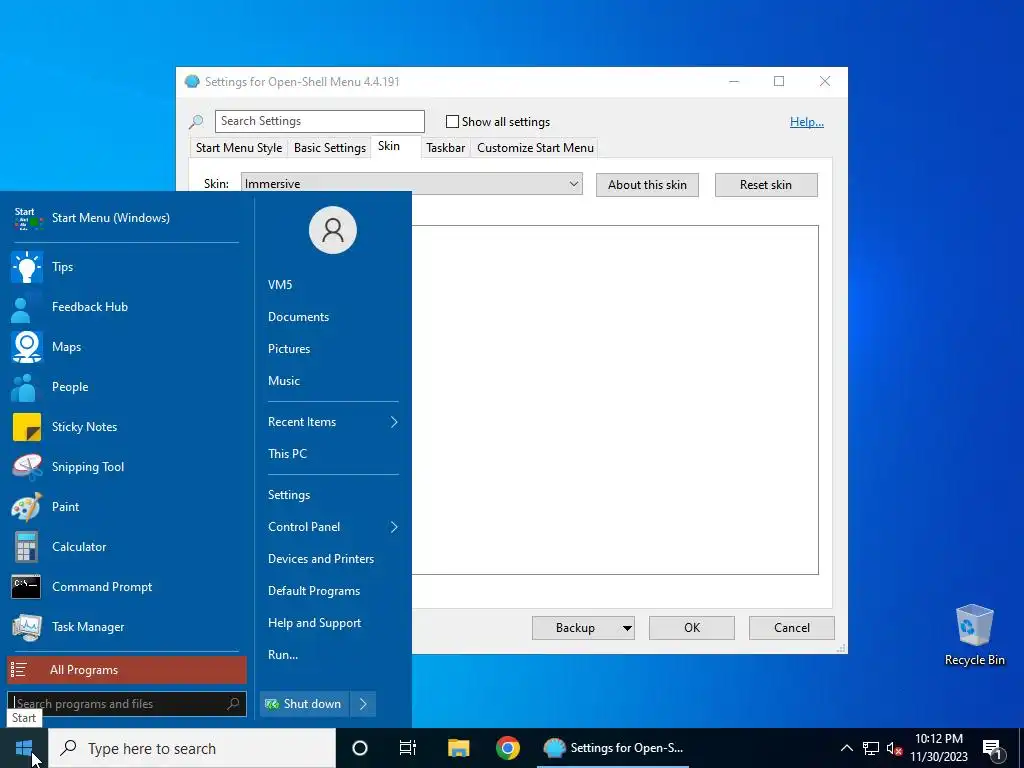Click the Shut down button
The width and height of the screenshot is (1024, 768).
(x=304, y=704)
